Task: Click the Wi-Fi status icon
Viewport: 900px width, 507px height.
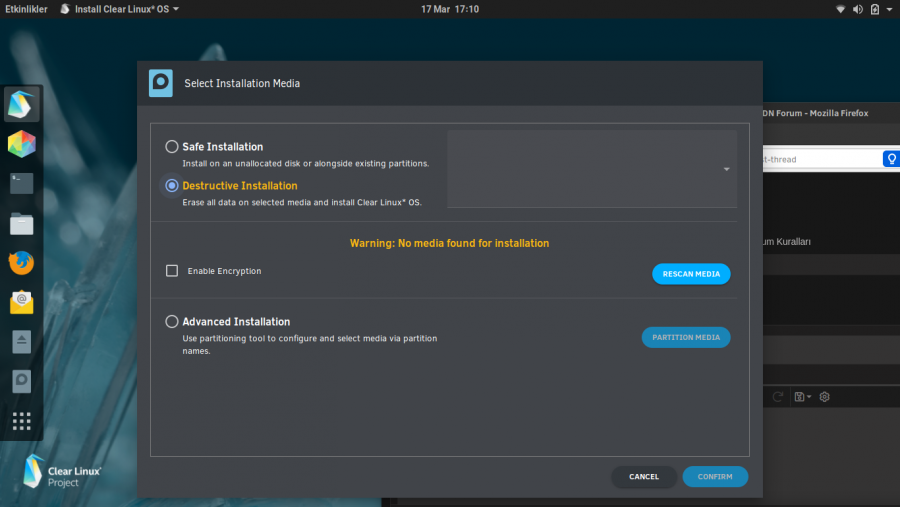Action: 841,9
